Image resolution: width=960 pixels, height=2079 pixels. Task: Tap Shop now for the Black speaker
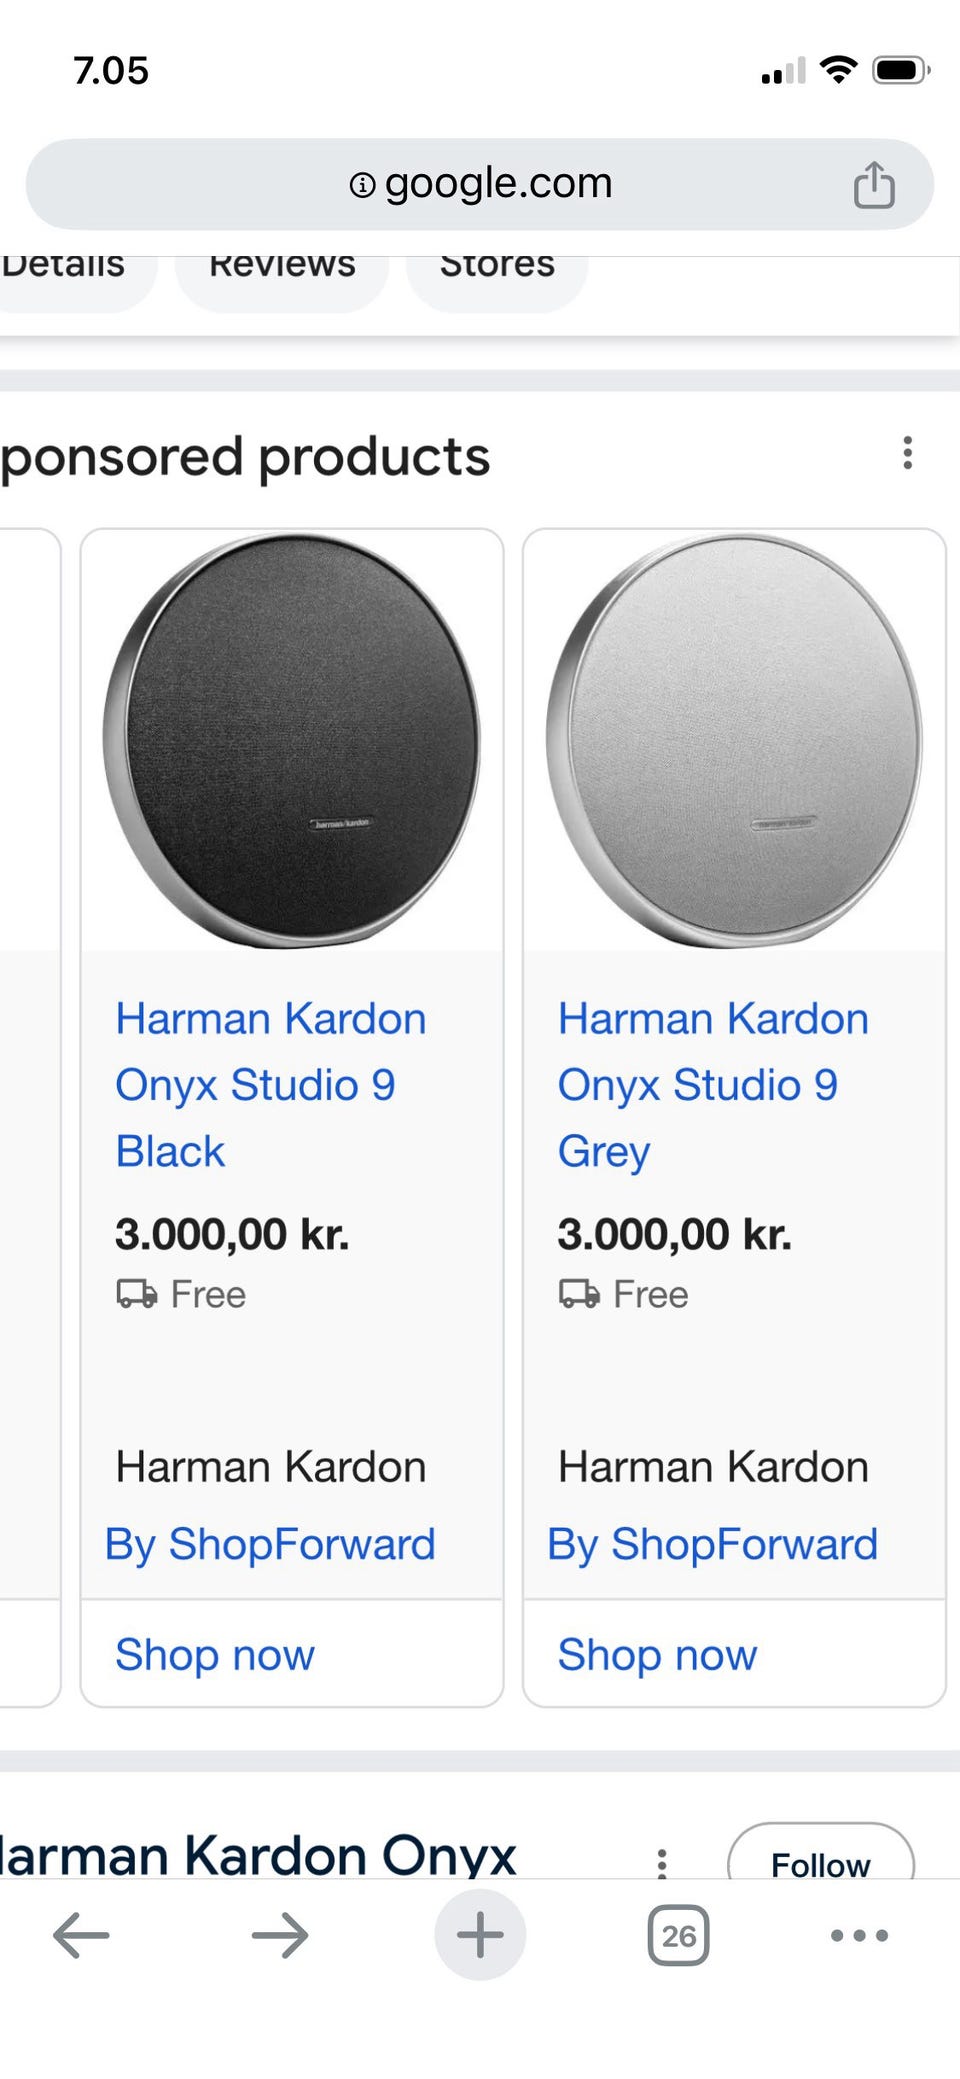[215, 1654]
